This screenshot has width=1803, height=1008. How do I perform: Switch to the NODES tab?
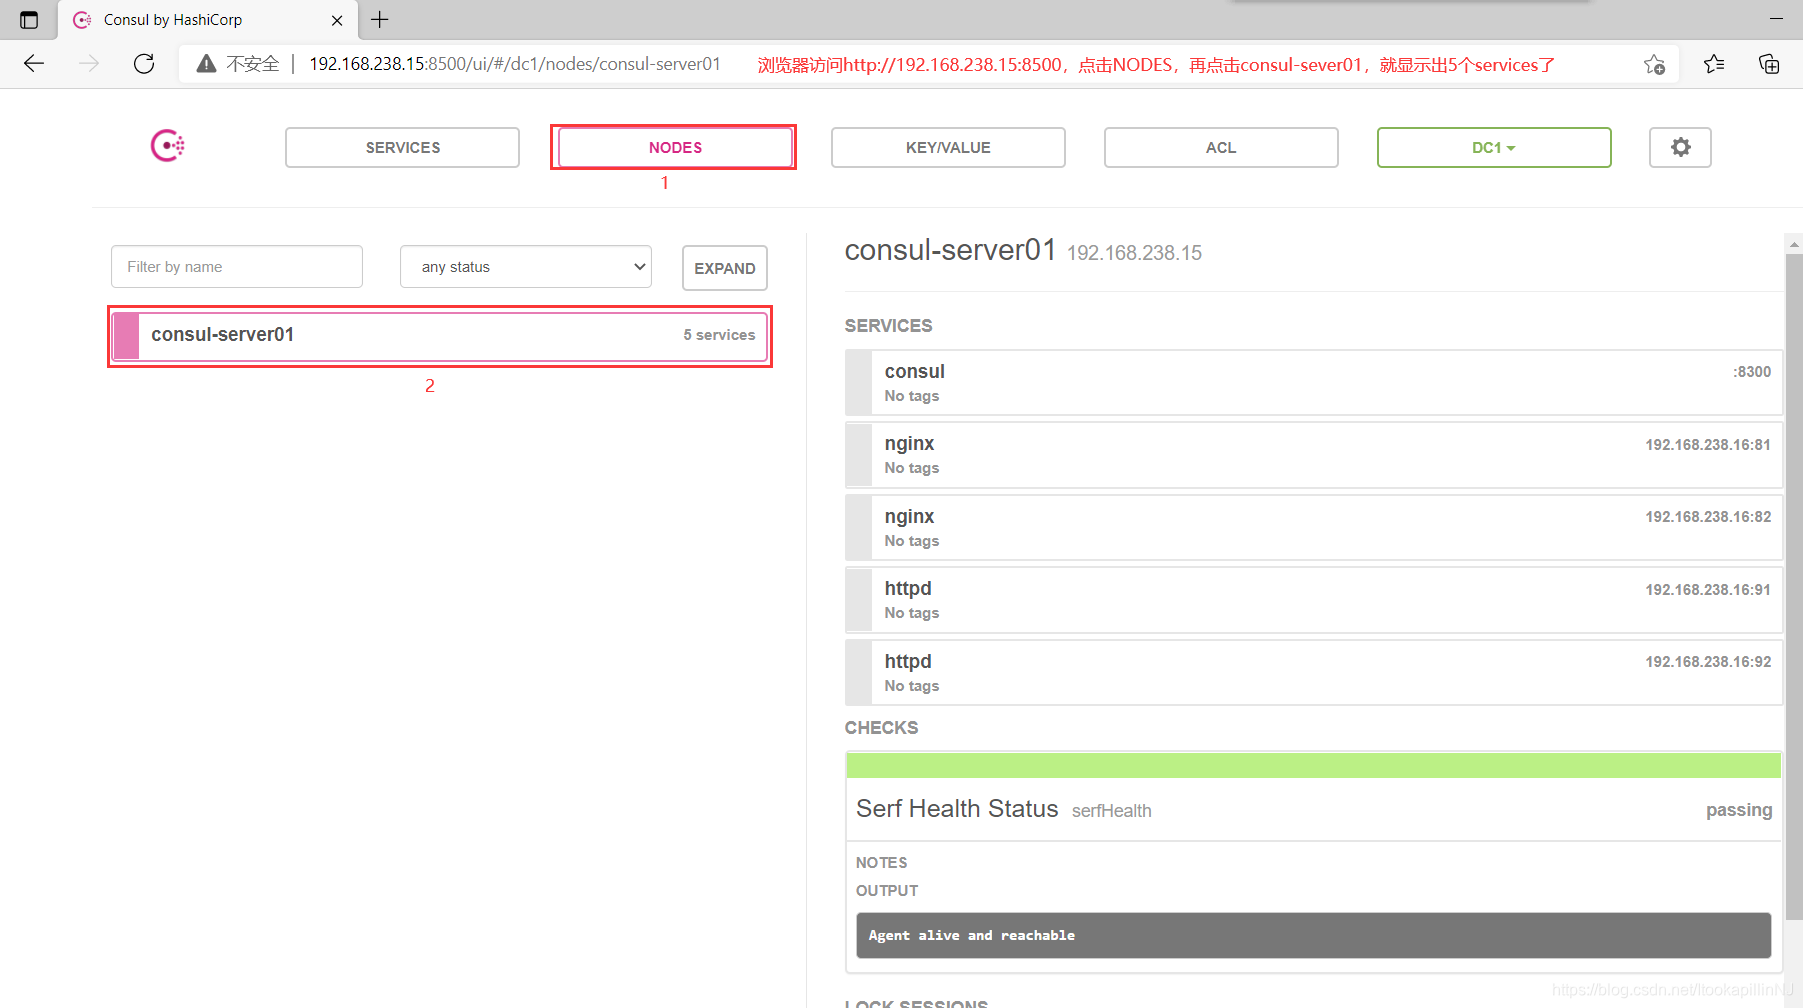click(675, 147)
